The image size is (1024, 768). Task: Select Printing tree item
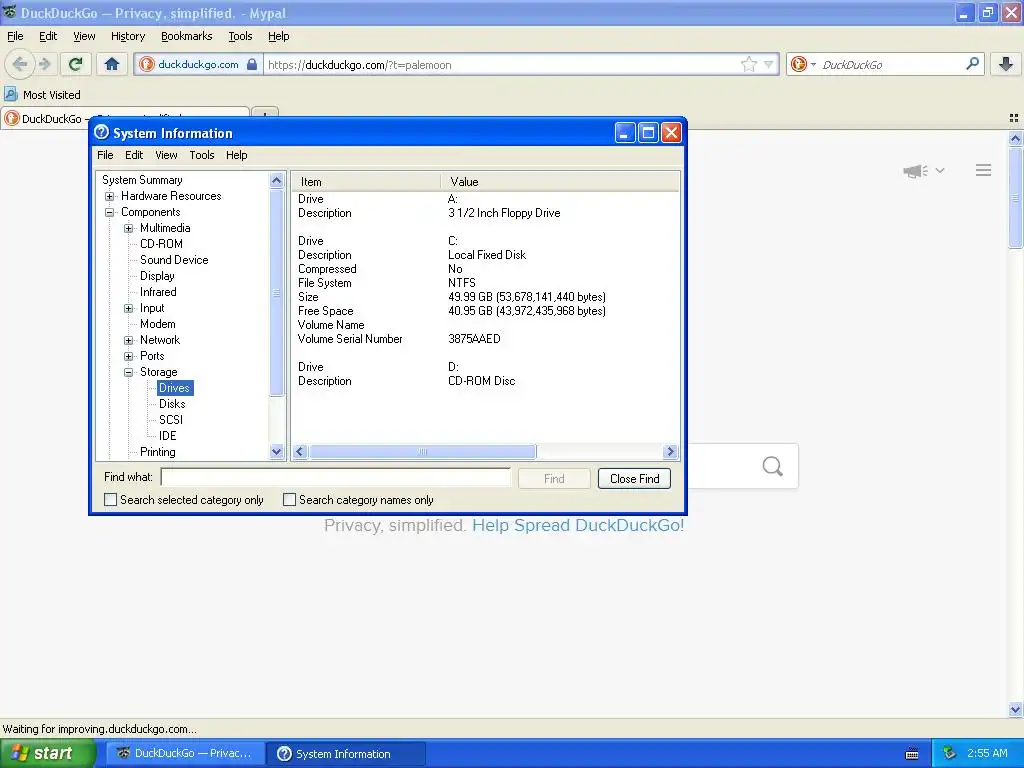[x=157, y=452]
